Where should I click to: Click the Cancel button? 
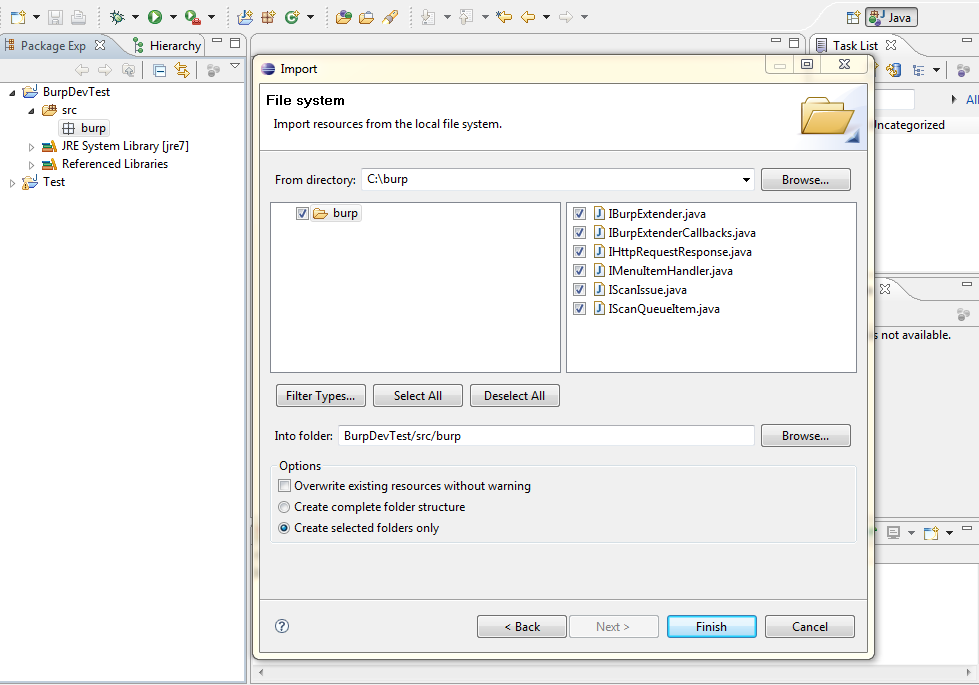tap(810, 626)
